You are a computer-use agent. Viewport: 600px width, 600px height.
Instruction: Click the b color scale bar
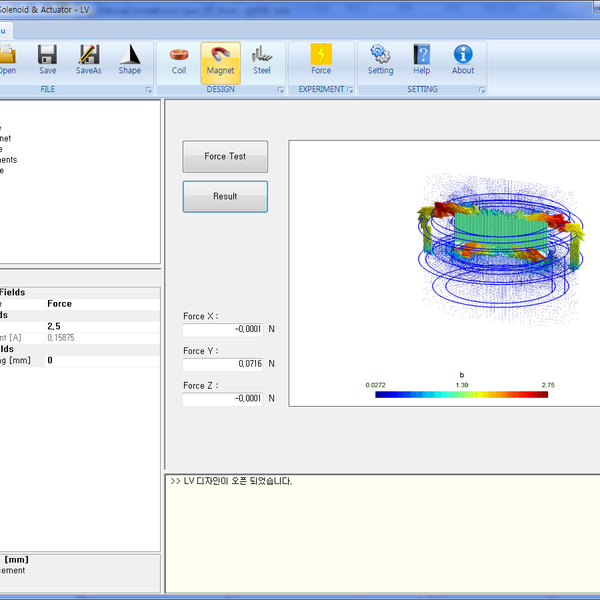(461, 395)
